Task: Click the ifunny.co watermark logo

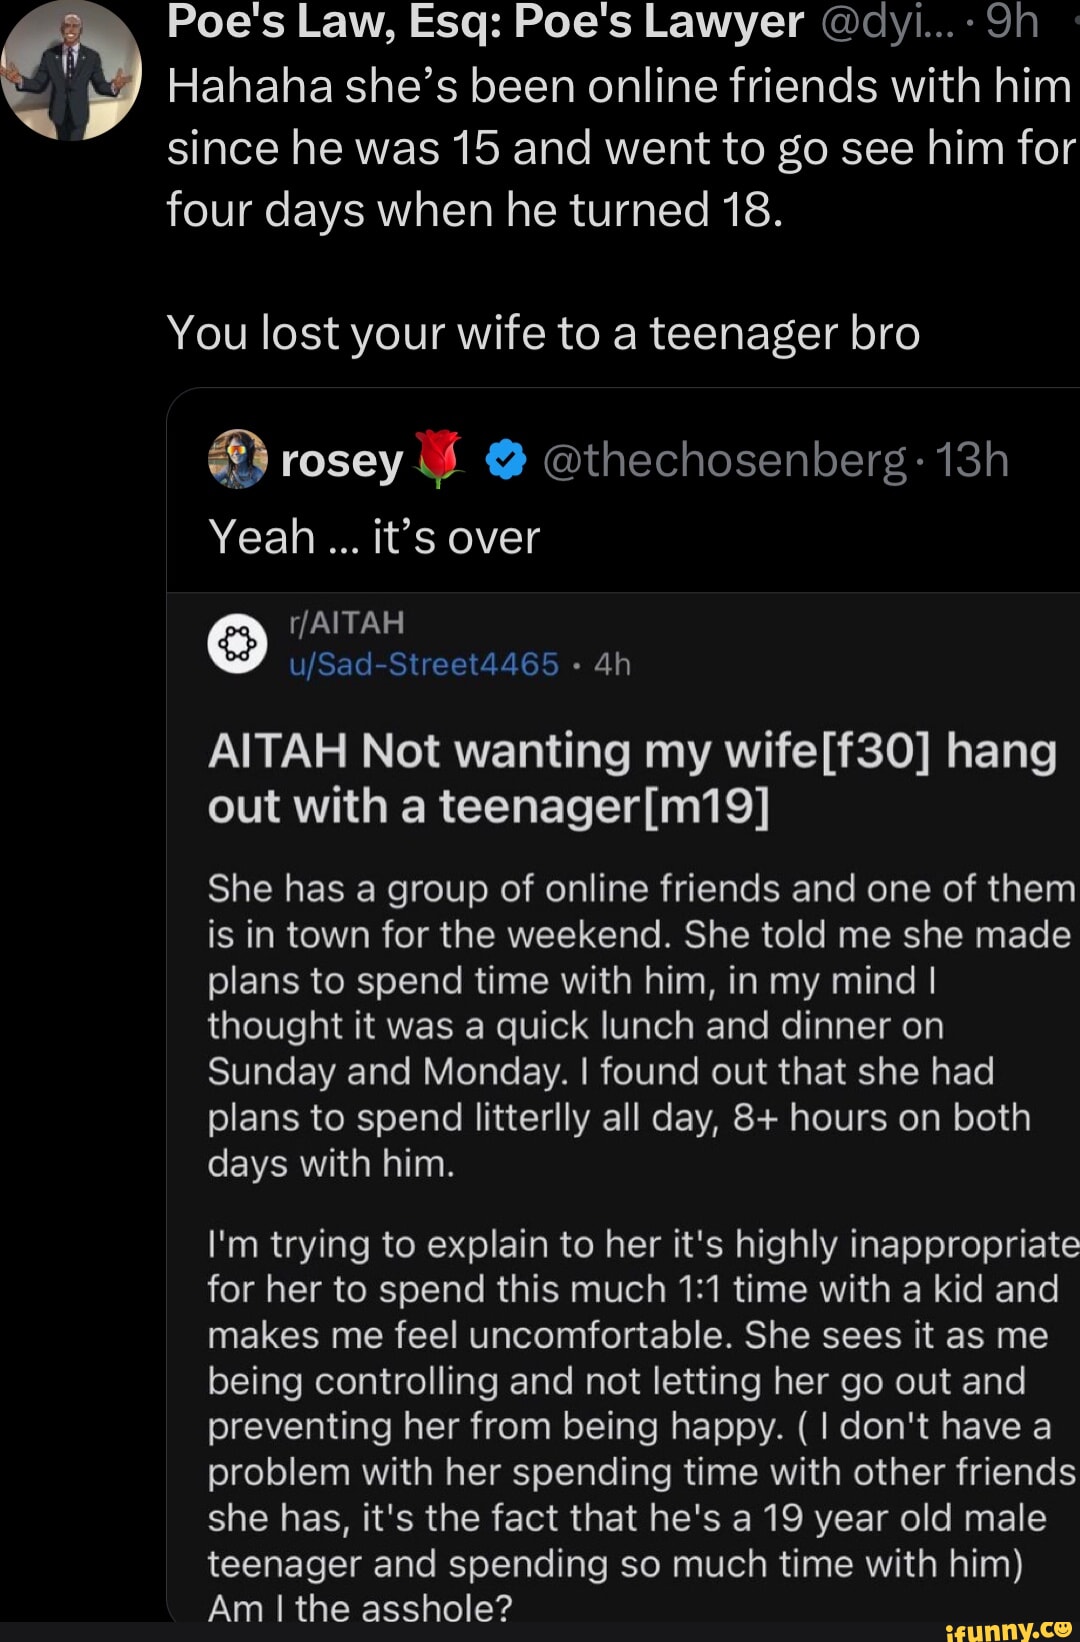Action: [1008, 1628]
